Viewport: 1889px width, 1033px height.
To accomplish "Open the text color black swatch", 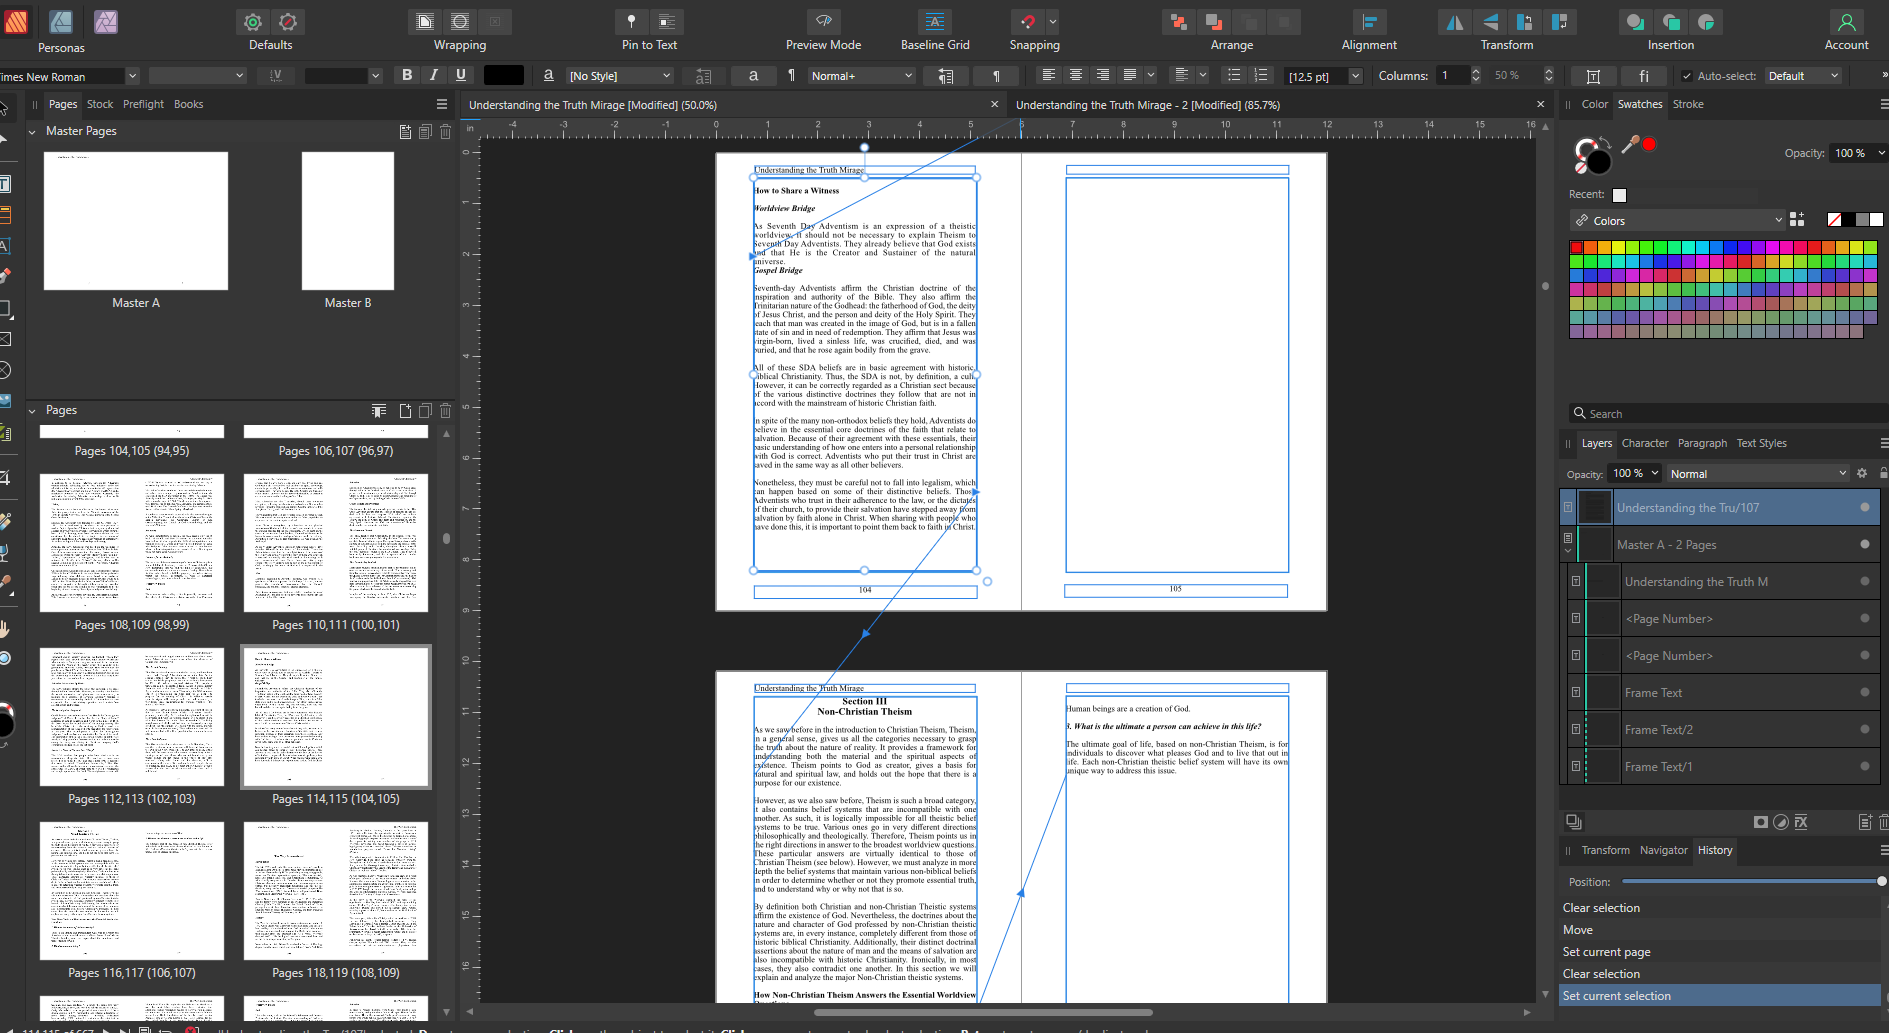I will pos(504,75).
